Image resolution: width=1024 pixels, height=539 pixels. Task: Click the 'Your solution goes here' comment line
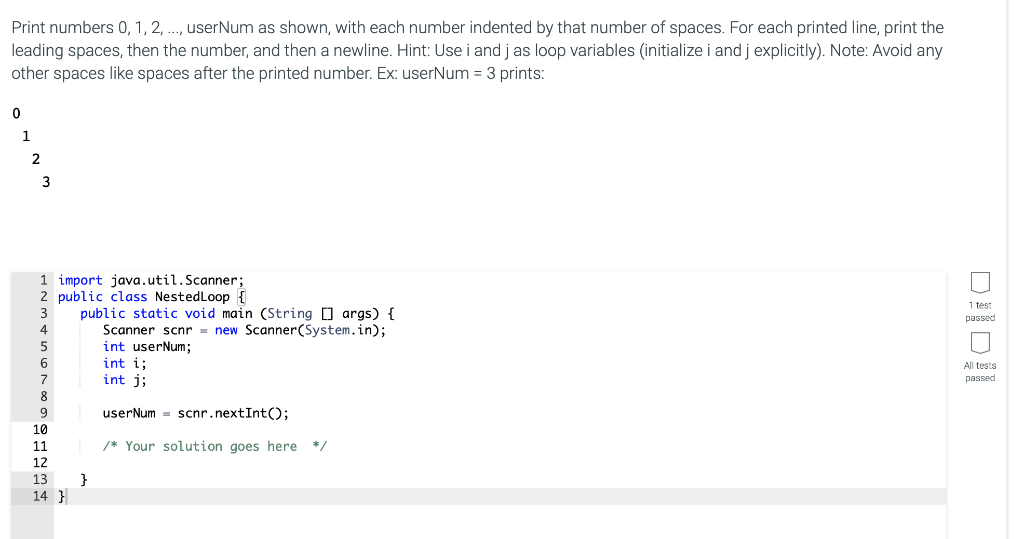(215, 446)
